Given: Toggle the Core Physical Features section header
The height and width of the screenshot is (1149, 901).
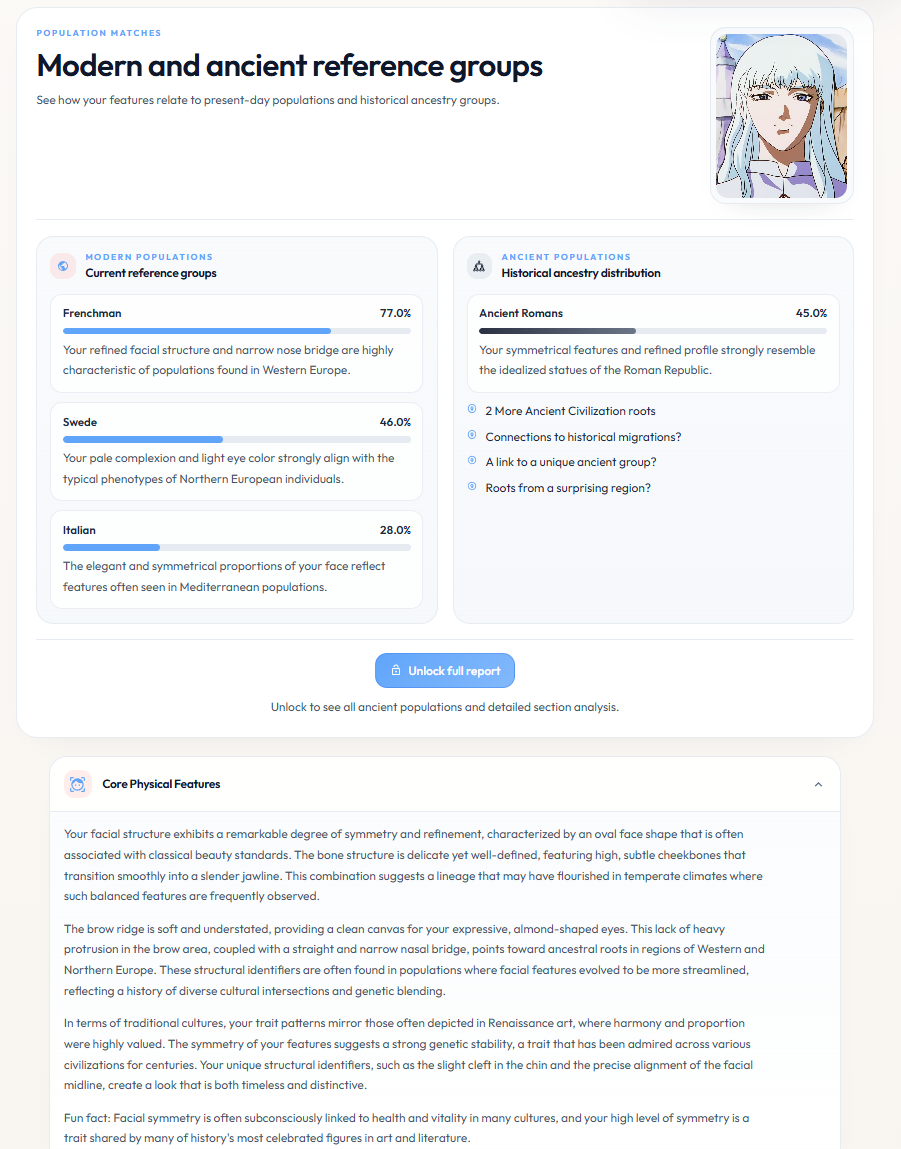Looking at the screenshot, I should (x=445, y=784).
